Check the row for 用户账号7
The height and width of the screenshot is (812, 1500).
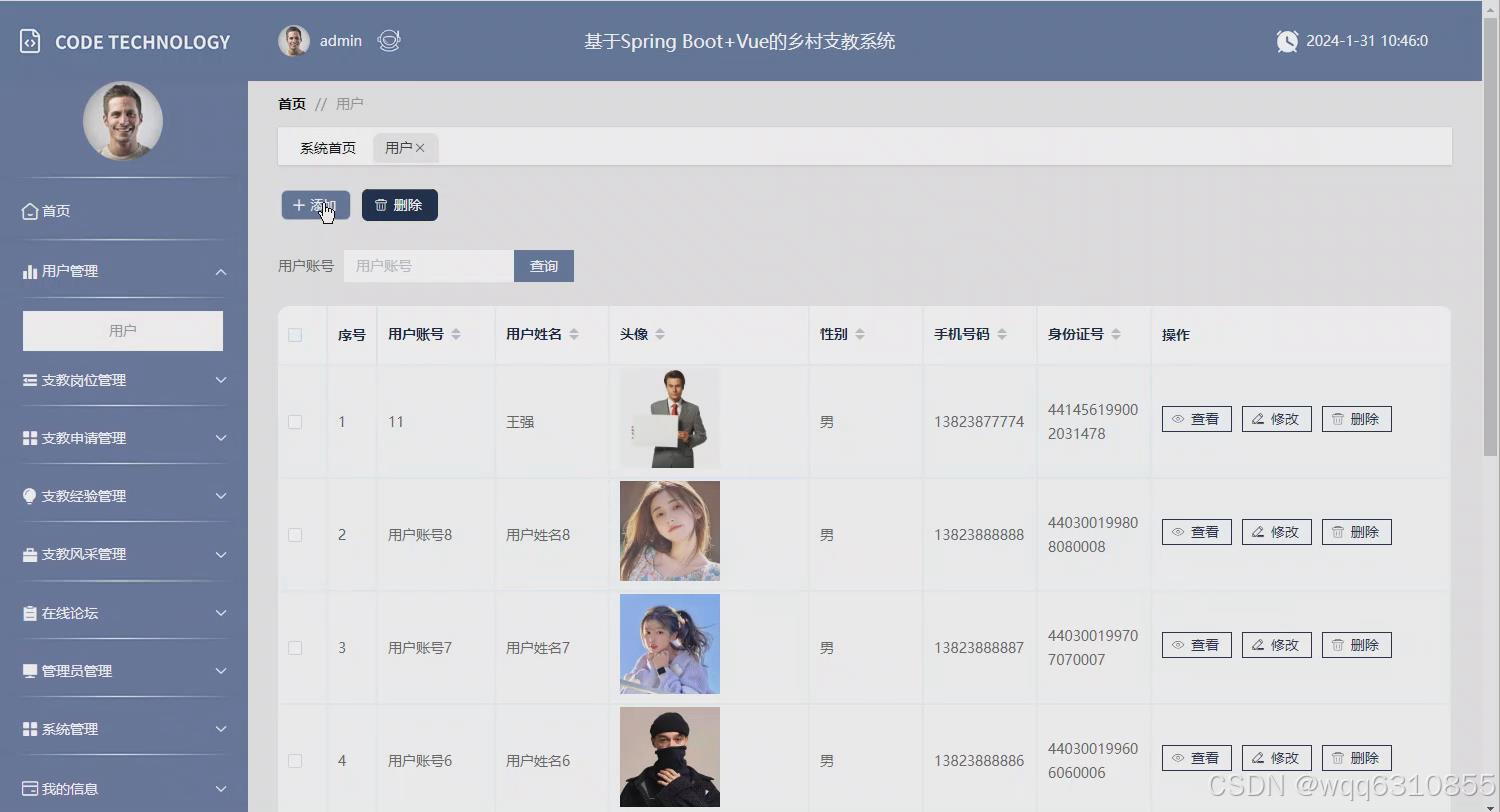coord(295,648)
